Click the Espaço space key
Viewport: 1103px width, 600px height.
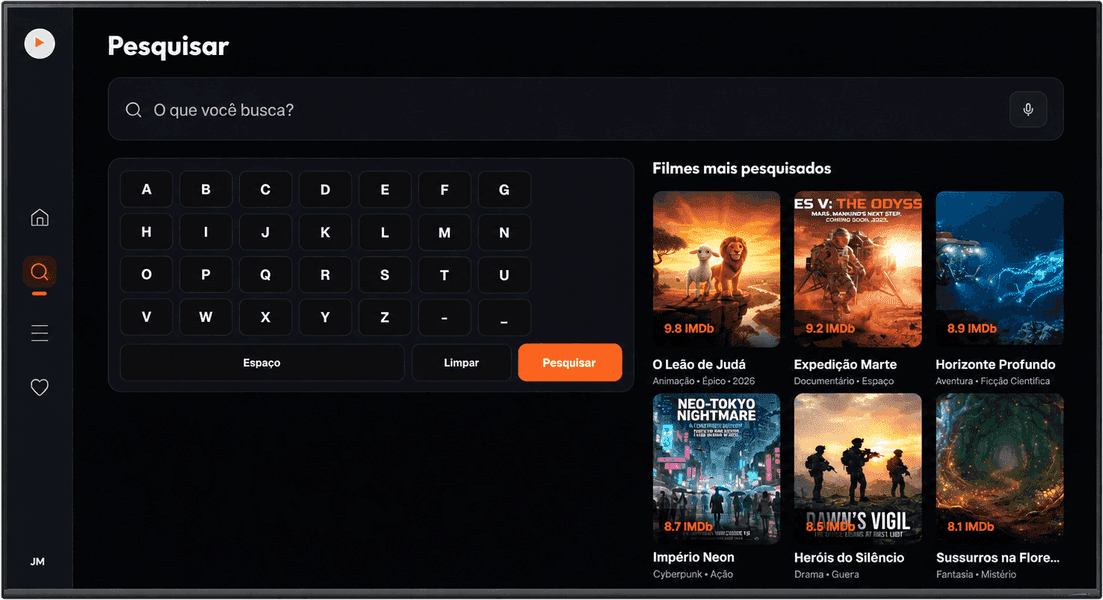coord(262,362)
